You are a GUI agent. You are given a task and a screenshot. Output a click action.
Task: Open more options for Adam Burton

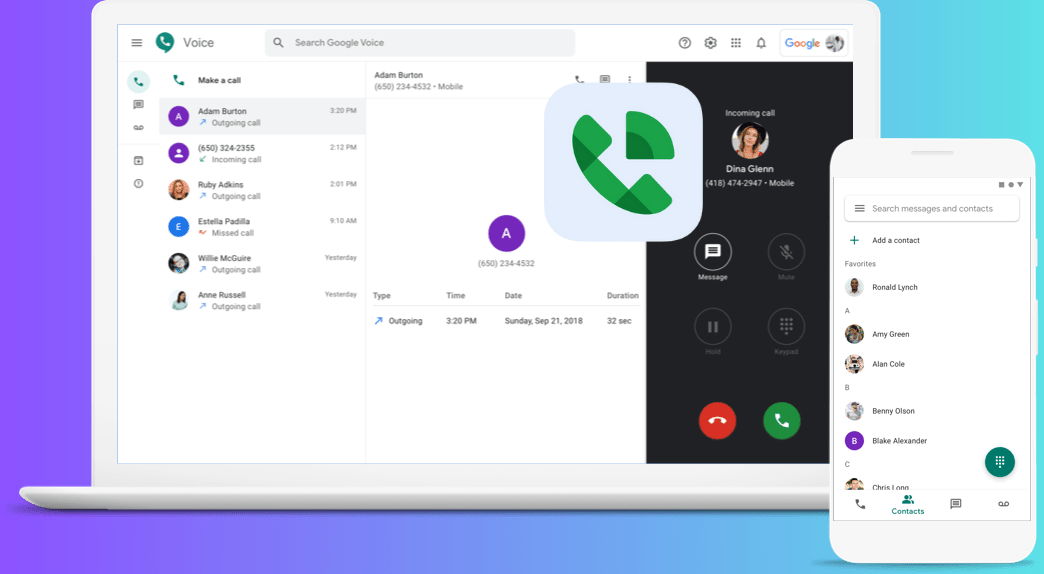629,80
